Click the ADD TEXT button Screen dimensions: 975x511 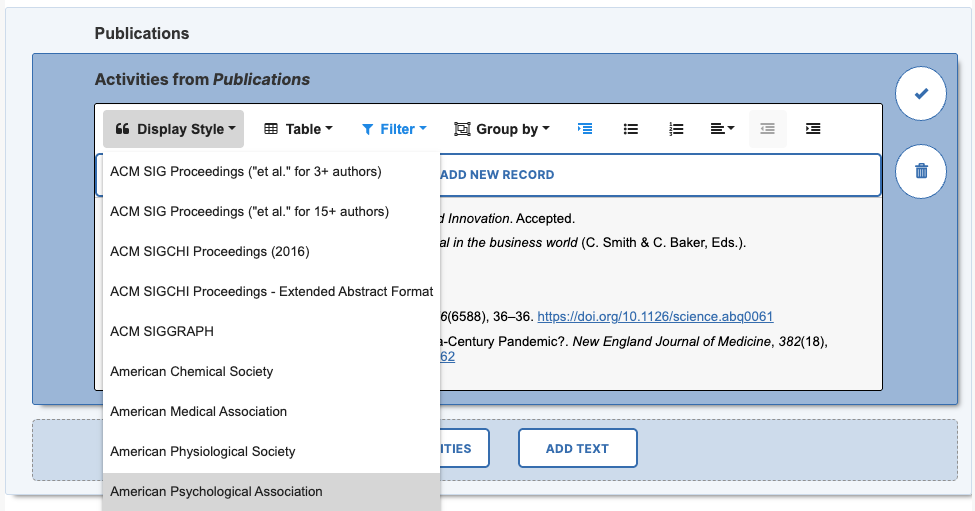click(578, 448)
